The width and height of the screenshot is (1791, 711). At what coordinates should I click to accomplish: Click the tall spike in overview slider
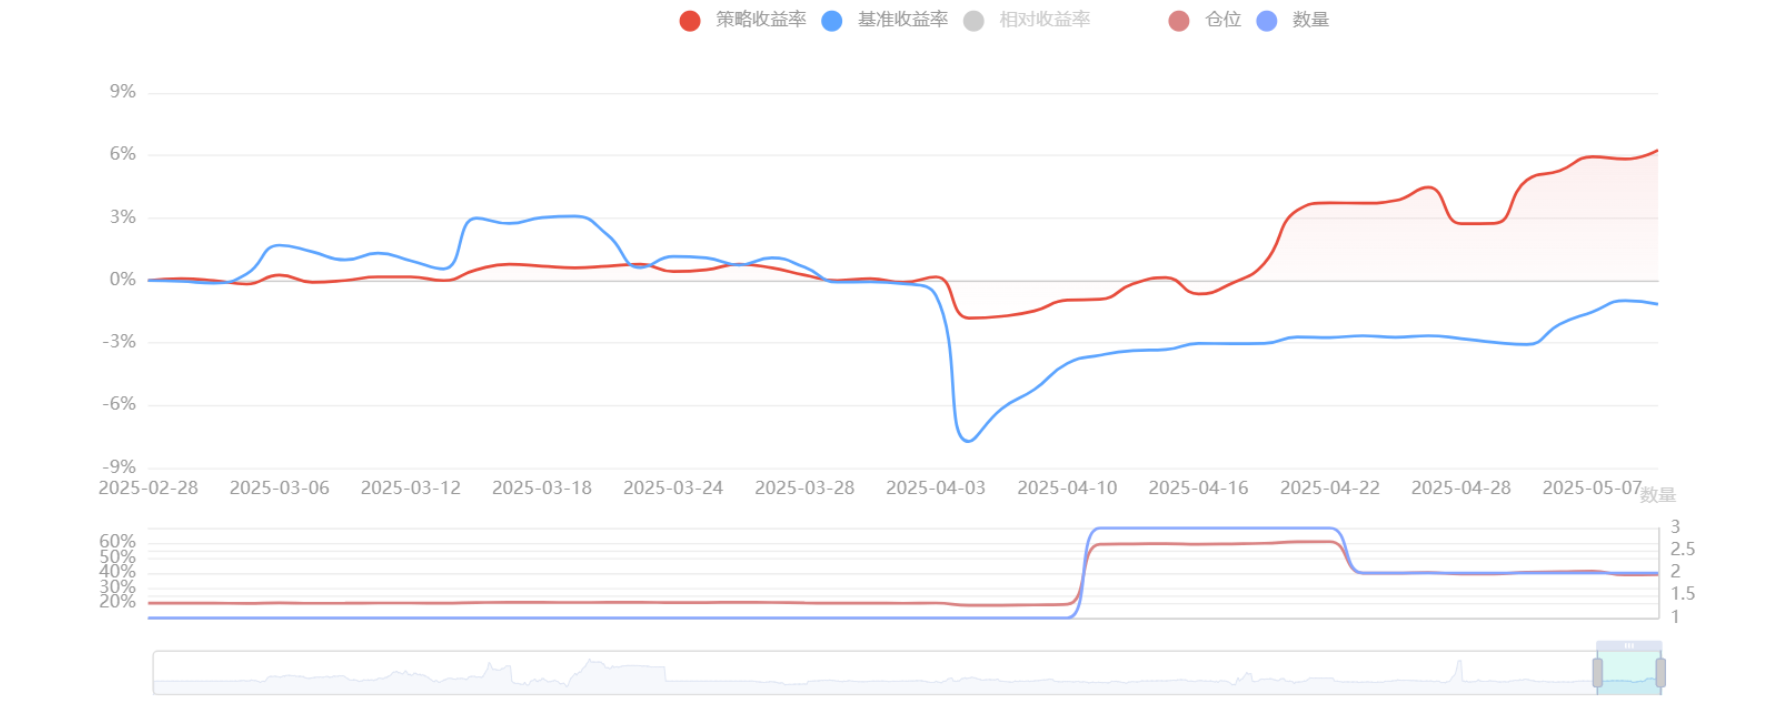(1459, 665)
